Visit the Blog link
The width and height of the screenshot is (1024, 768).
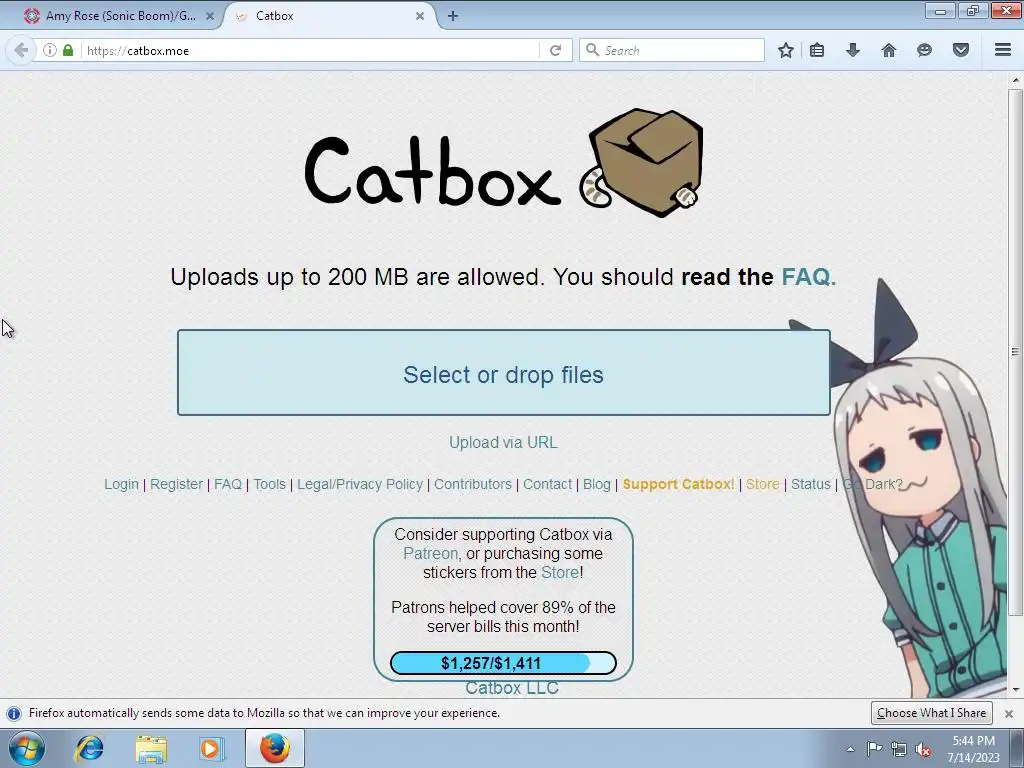click(x=597, y=484)
